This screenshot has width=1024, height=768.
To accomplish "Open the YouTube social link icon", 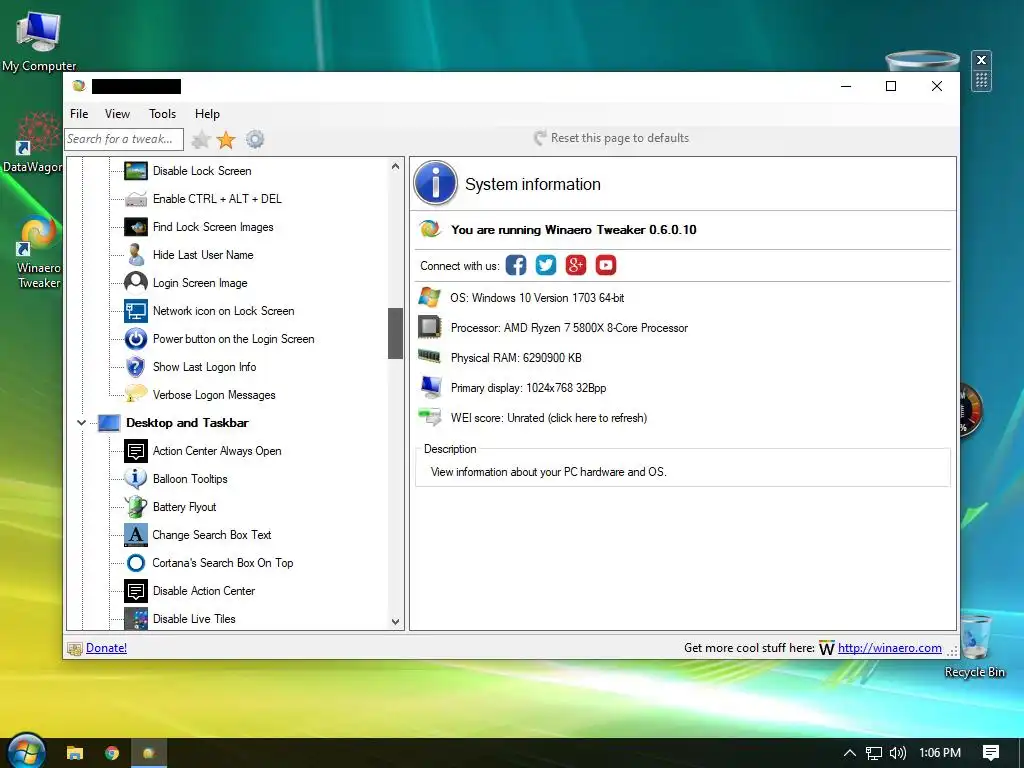I will pos(606,265).
